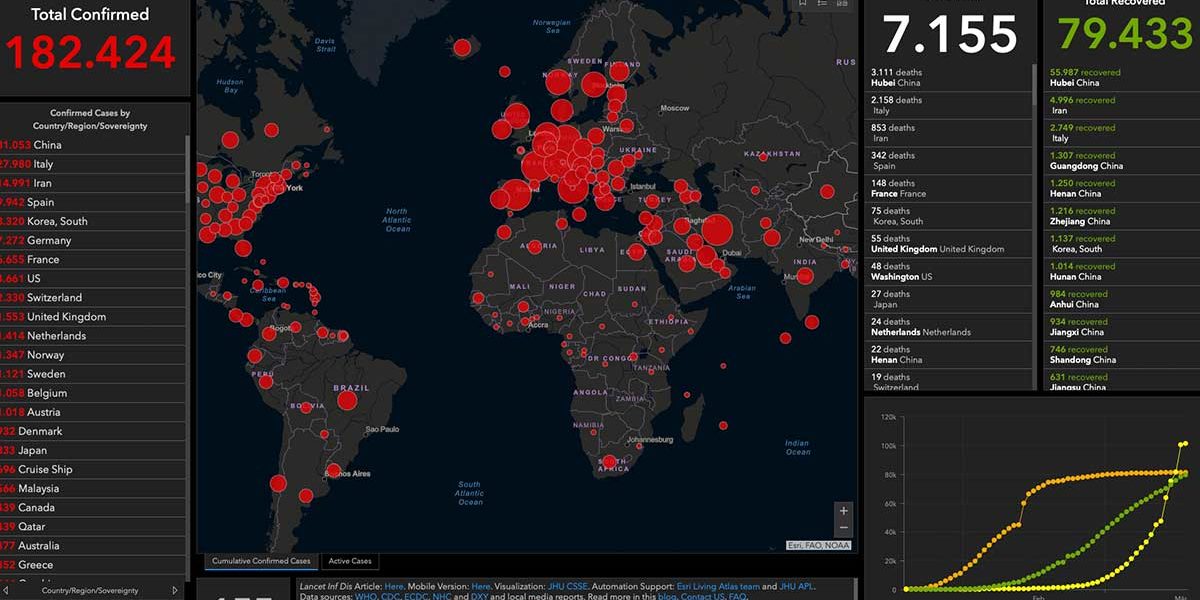Open the map legend list icon
This screenshot has height=600, width=1200.
823,4
